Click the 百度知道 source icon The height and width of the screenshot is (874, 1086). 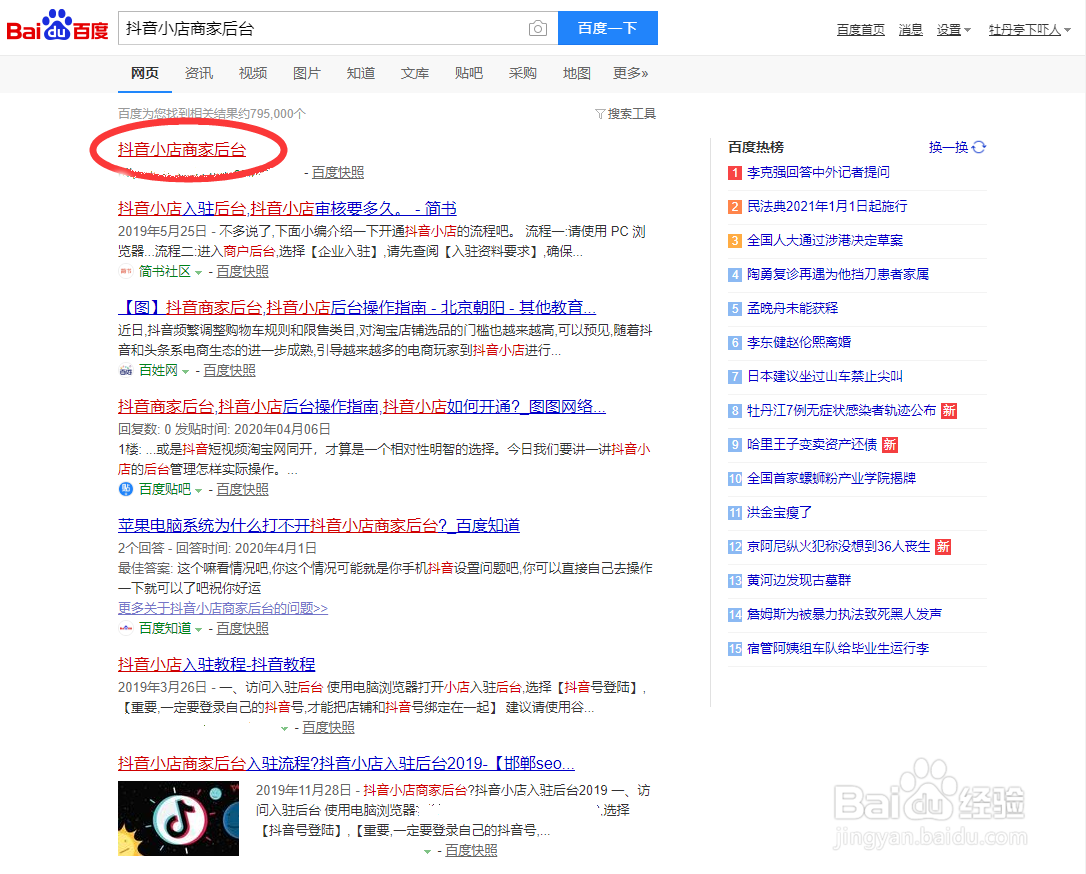[124, 627]
